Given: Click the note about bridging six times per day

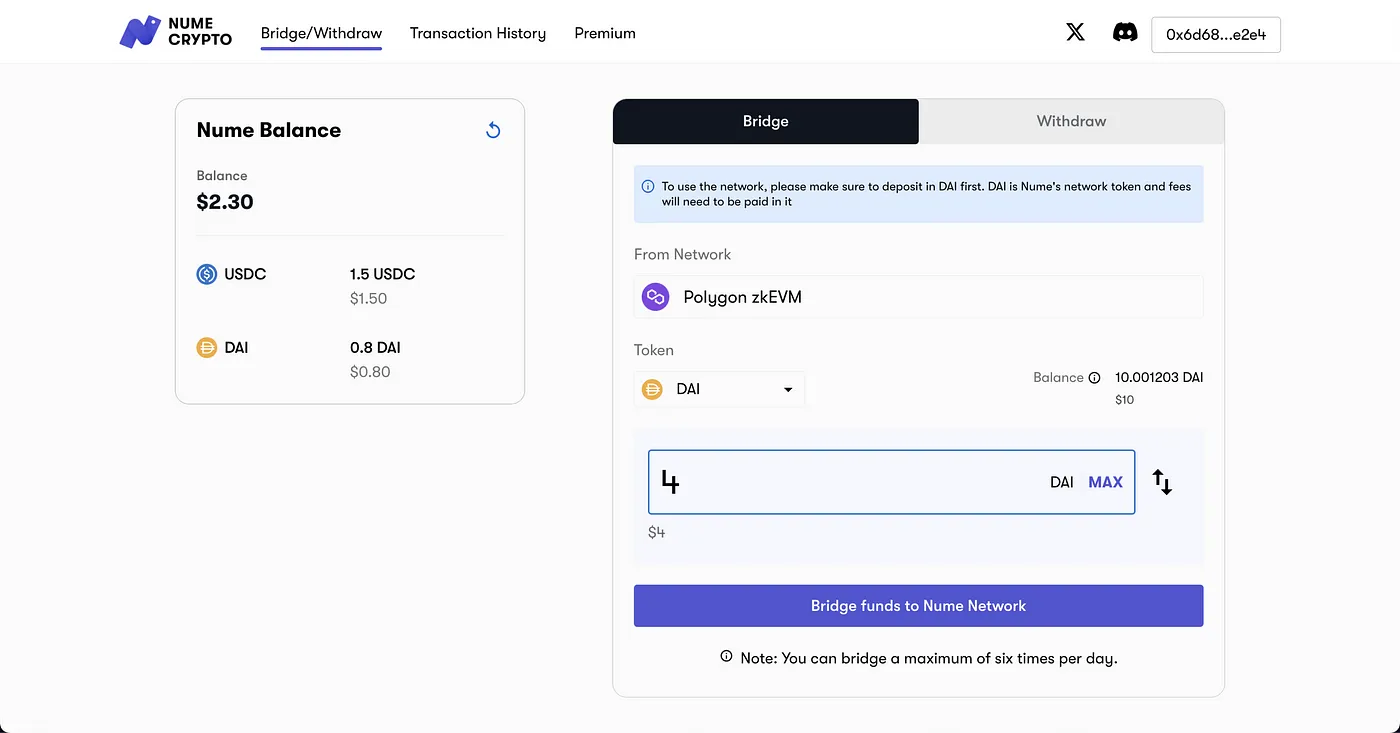Looking at the screenshot, I should click(929, 658).
